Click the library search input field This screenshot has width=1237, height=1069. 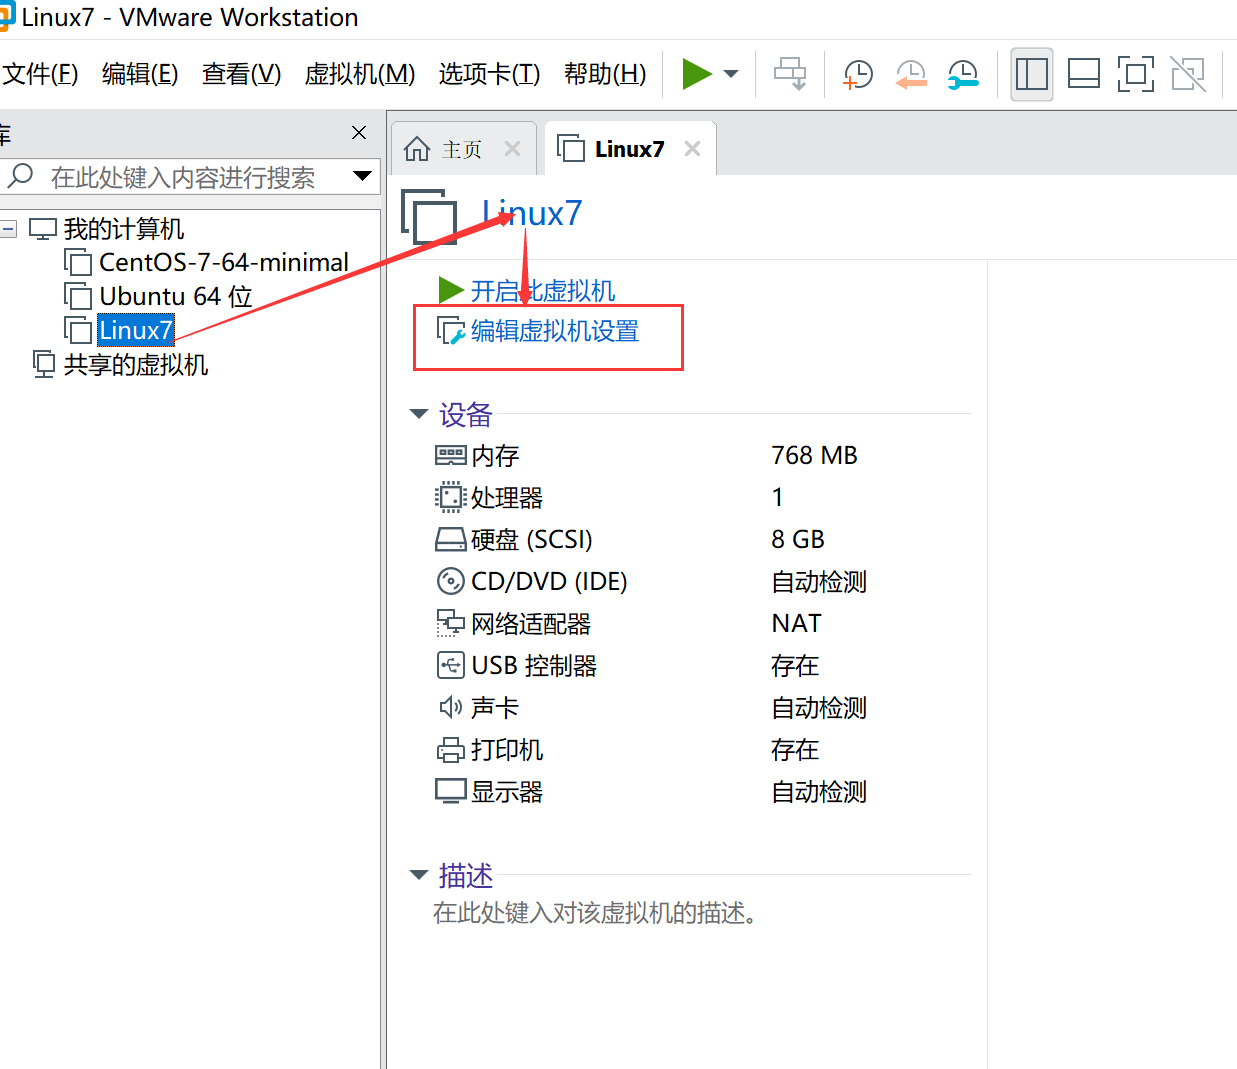[190, 177]
